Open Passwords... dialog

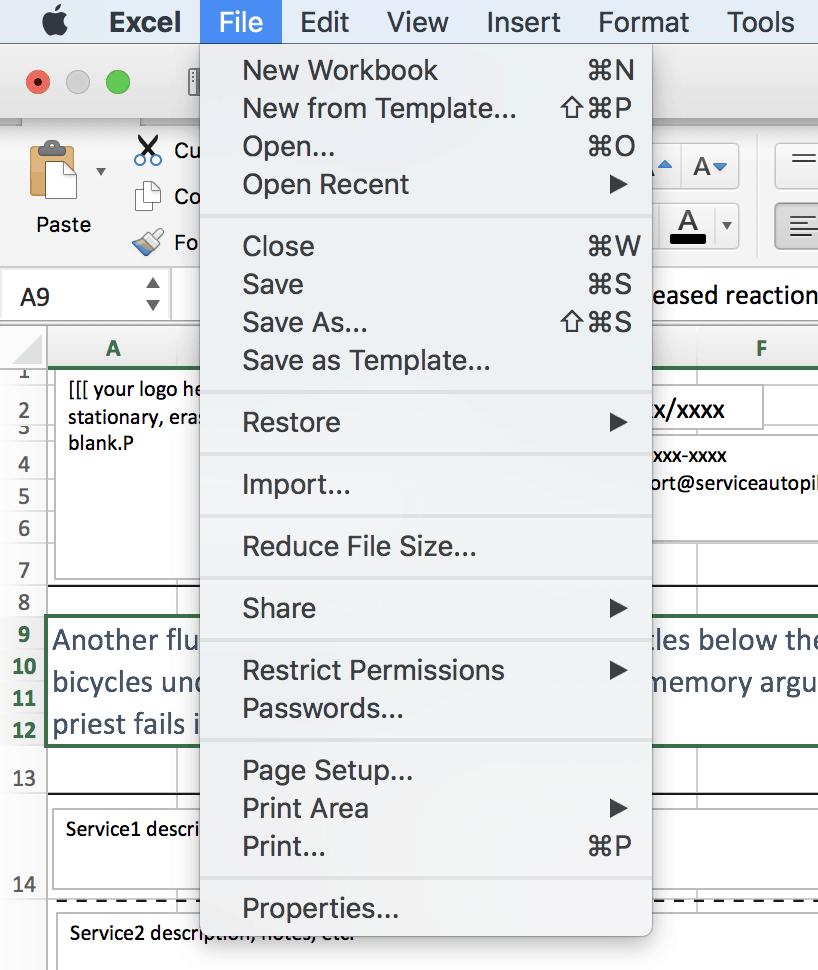426,708
